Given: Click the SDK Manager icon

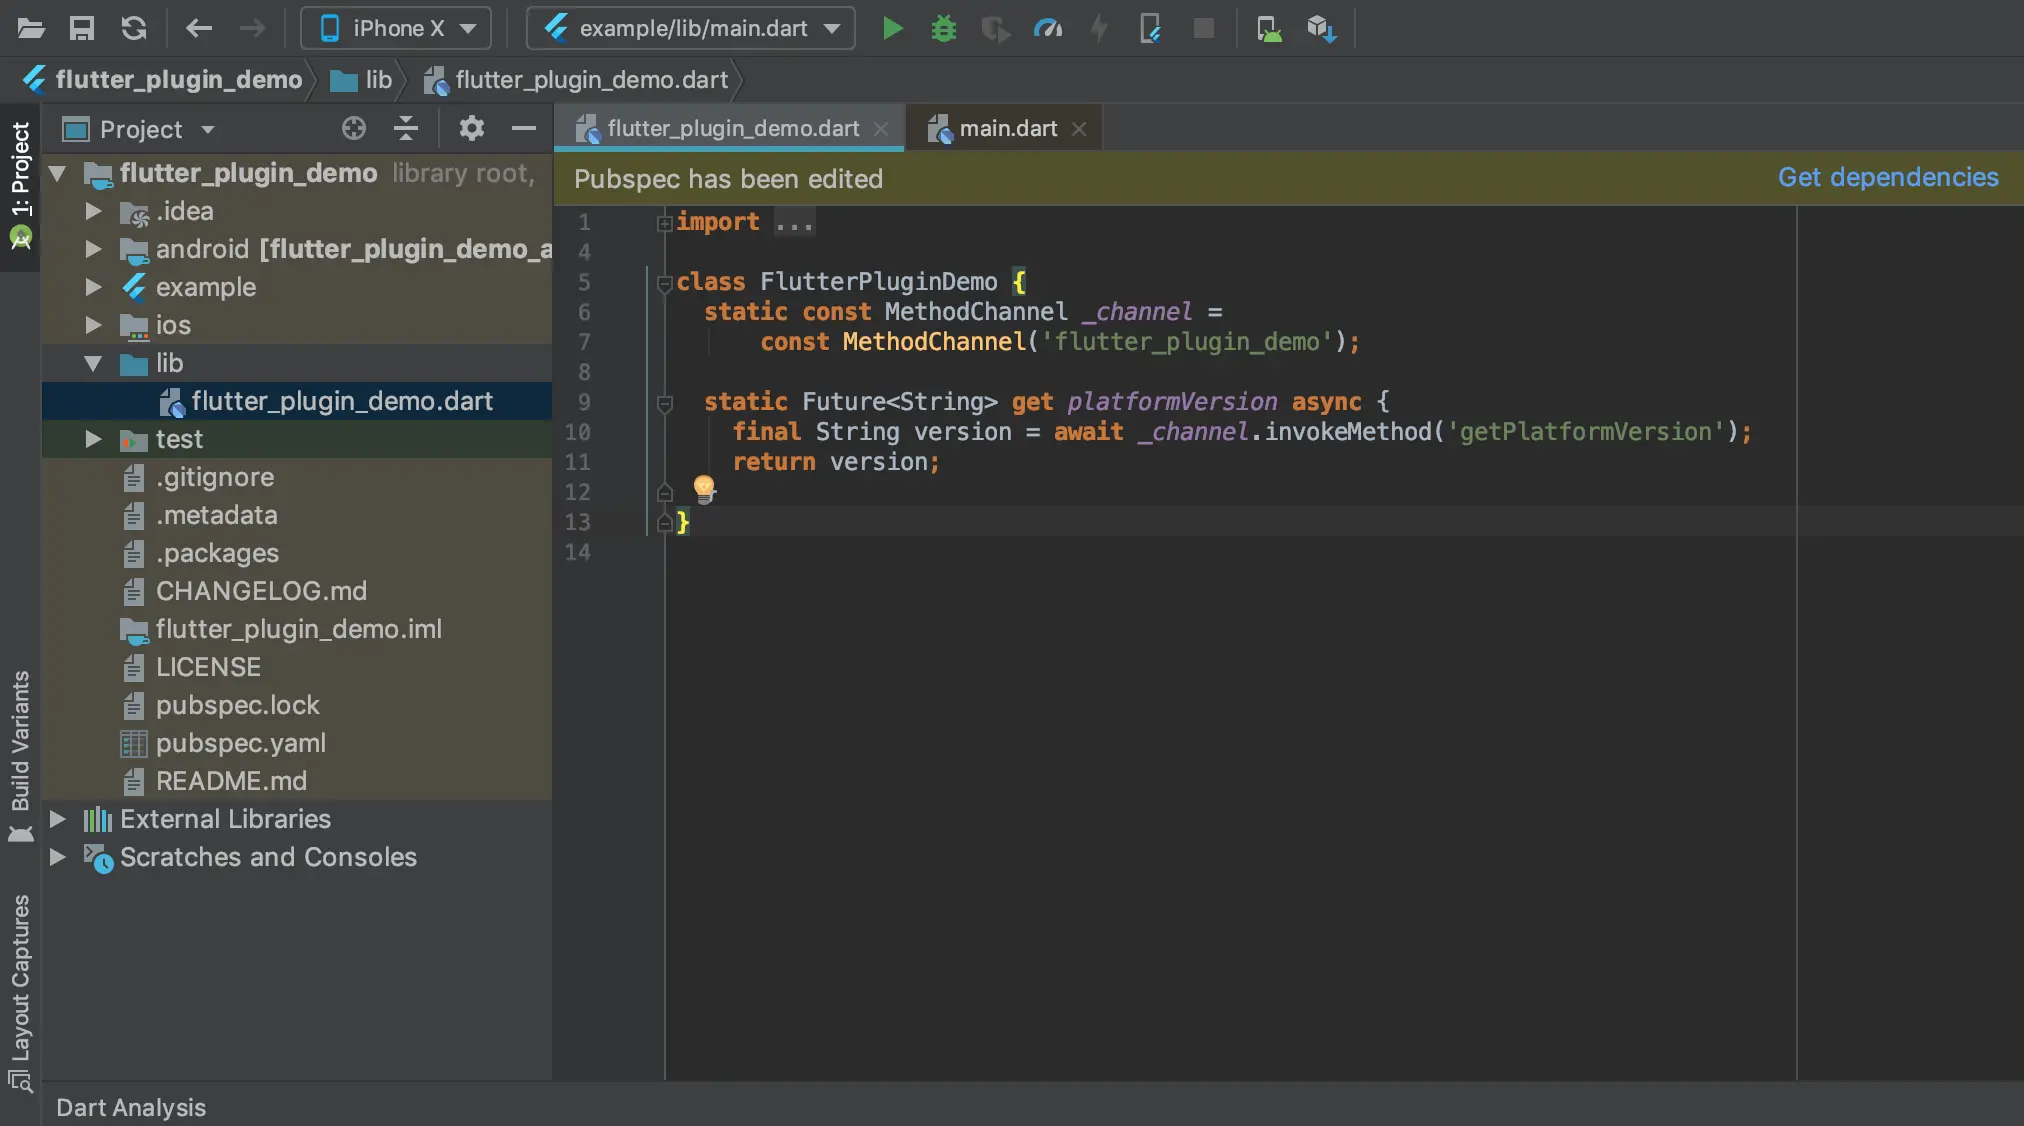Looking at the screenshot, I should click(1321, 28).
